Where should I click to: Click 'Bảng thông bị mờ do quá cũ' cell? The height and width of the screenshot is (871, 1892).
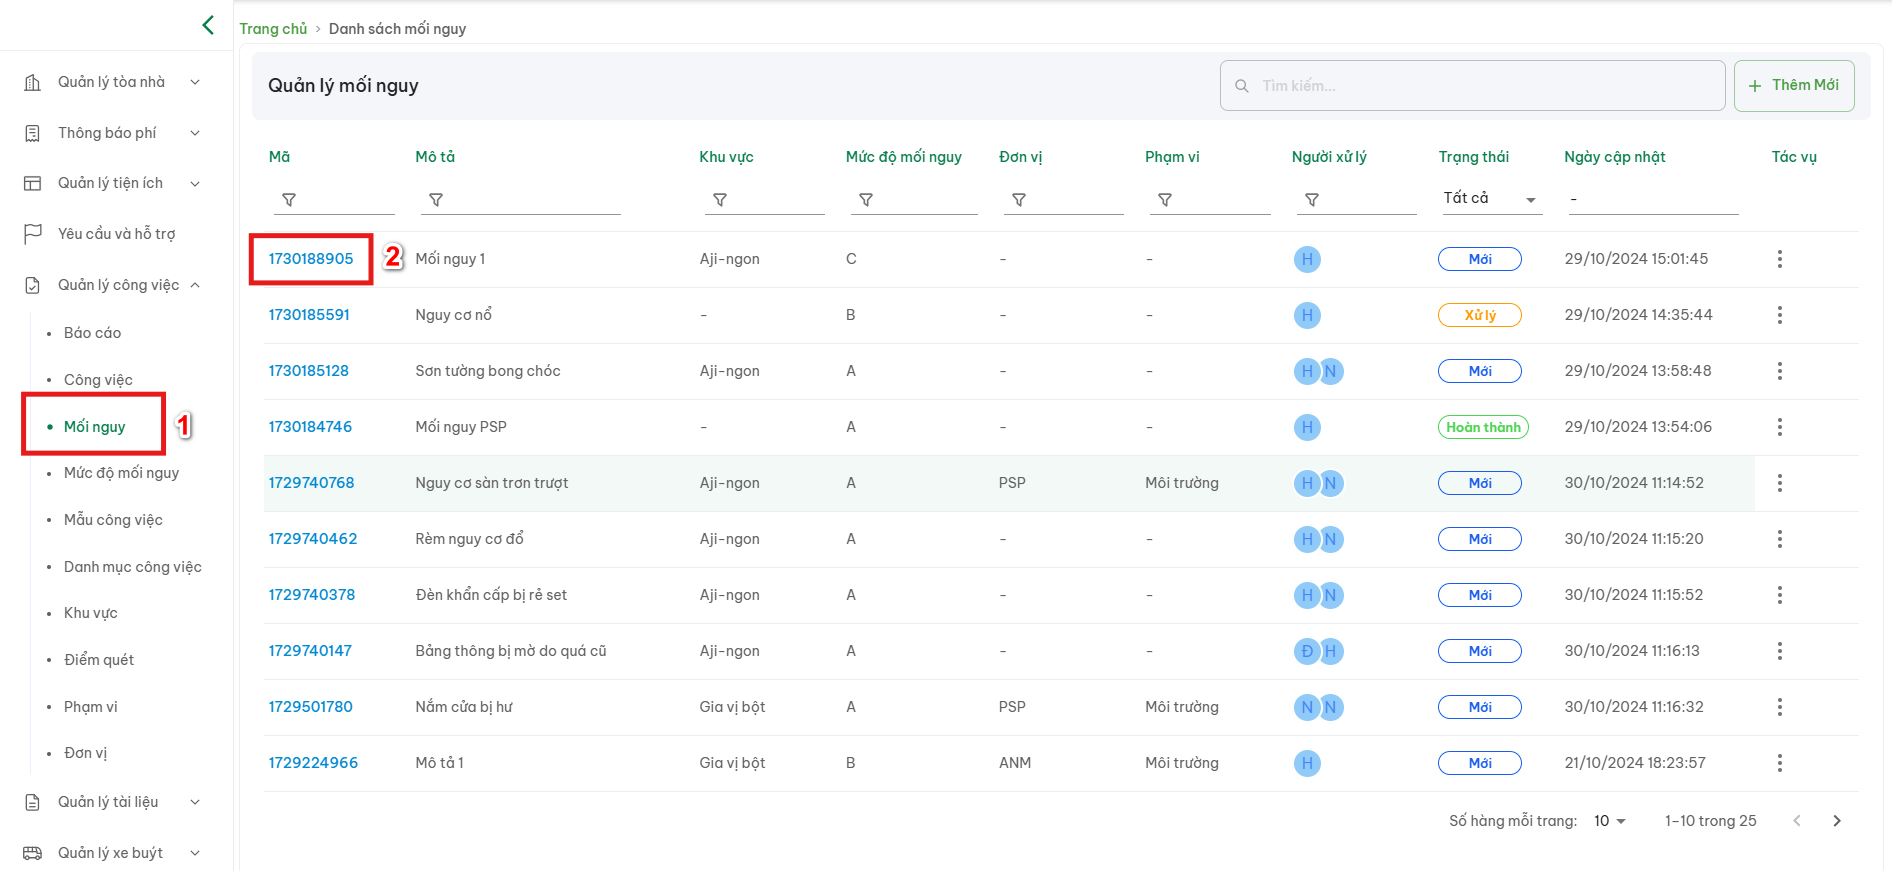511,651
